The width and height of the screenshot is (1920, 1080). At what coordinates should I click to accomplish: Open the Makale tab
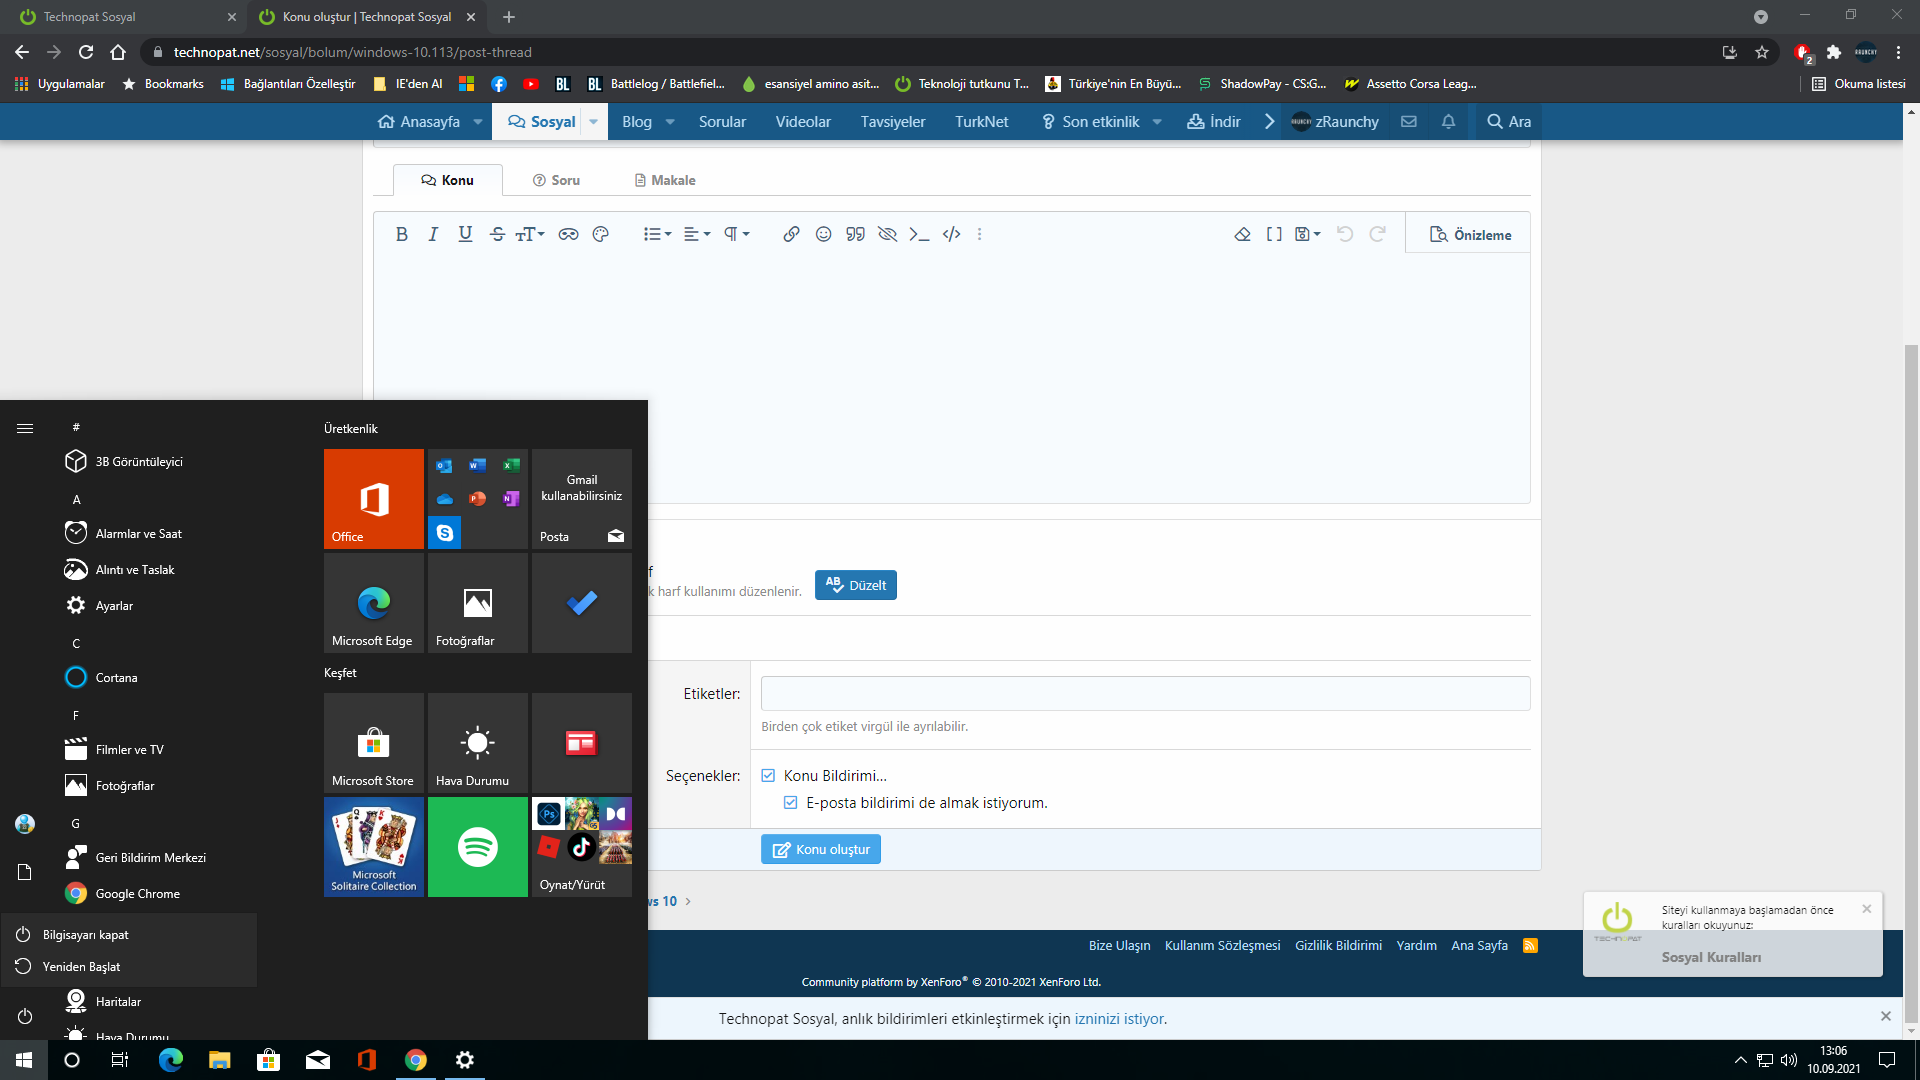665,180
